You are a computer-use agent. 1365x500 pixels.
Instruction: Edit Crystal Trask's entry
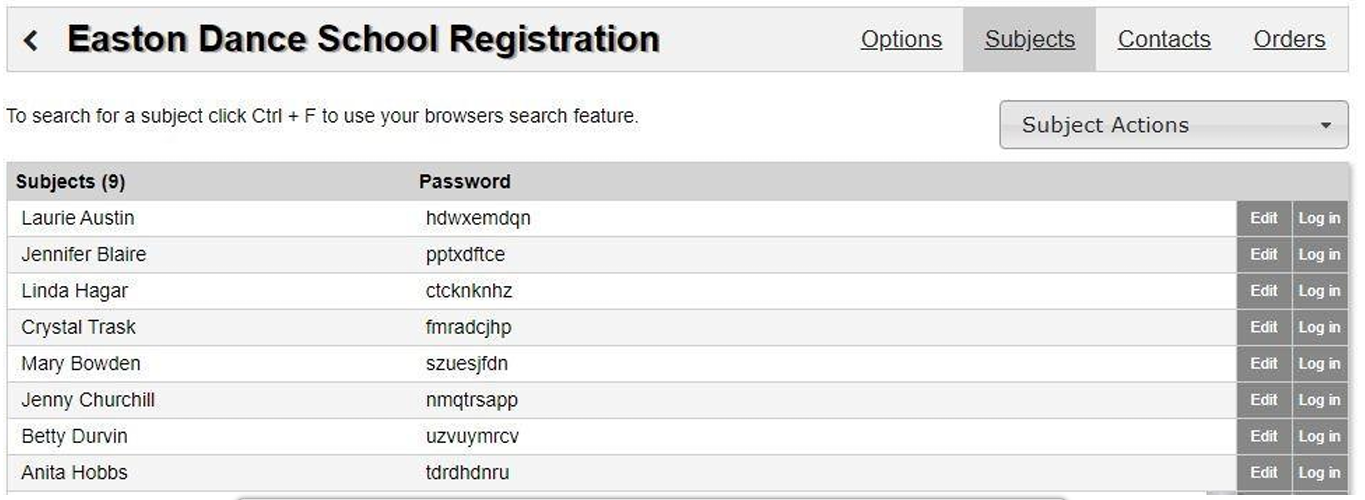(1264, 327)
